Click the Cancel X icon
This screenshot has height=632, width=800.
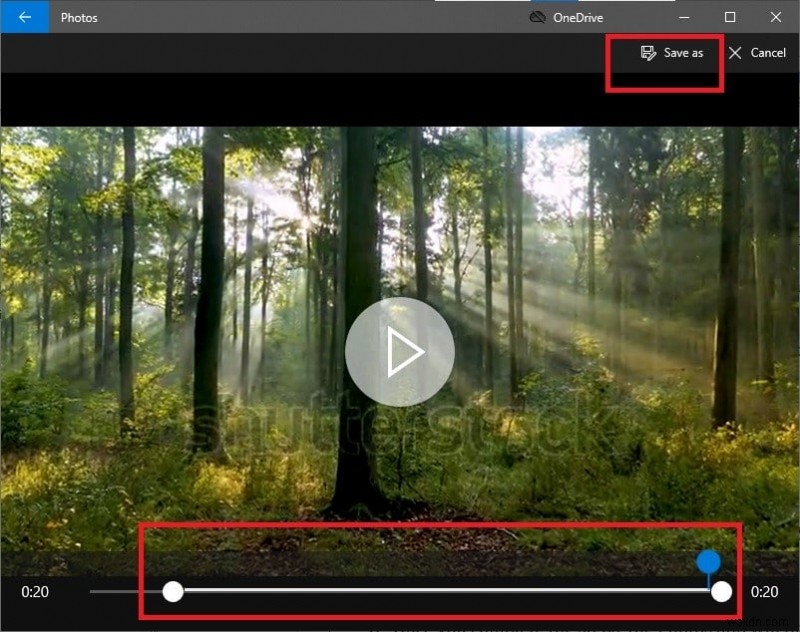pyautogui.click(x=736, y=52)
